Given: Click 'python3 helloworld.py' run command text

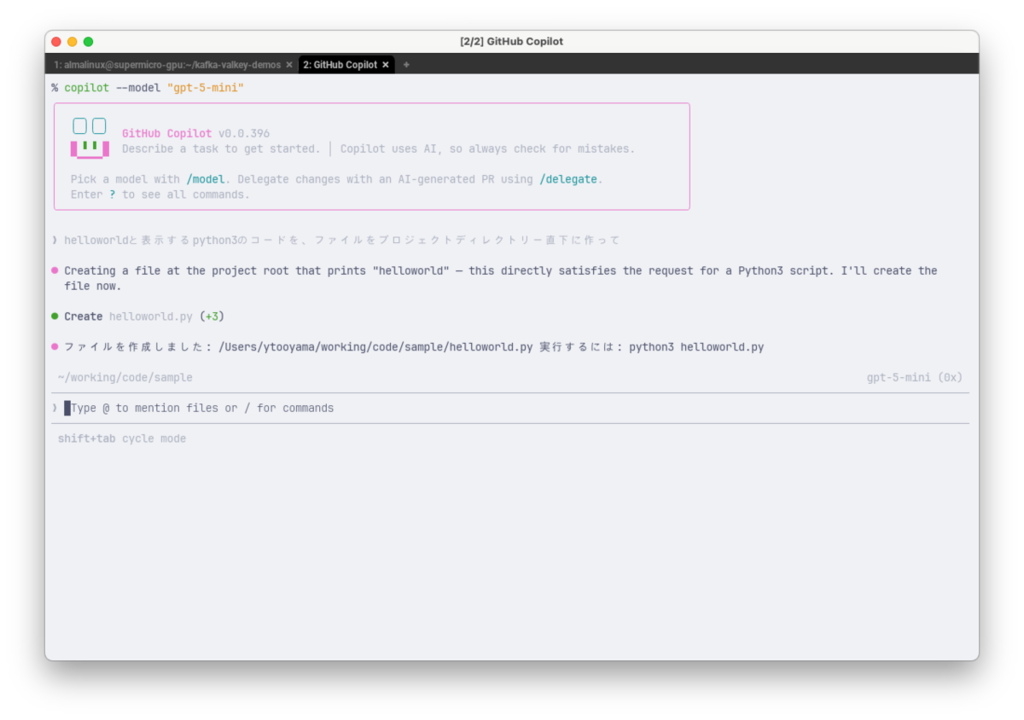Looking at the screenshot, I should pyautogui.click(x=696, y=347).
